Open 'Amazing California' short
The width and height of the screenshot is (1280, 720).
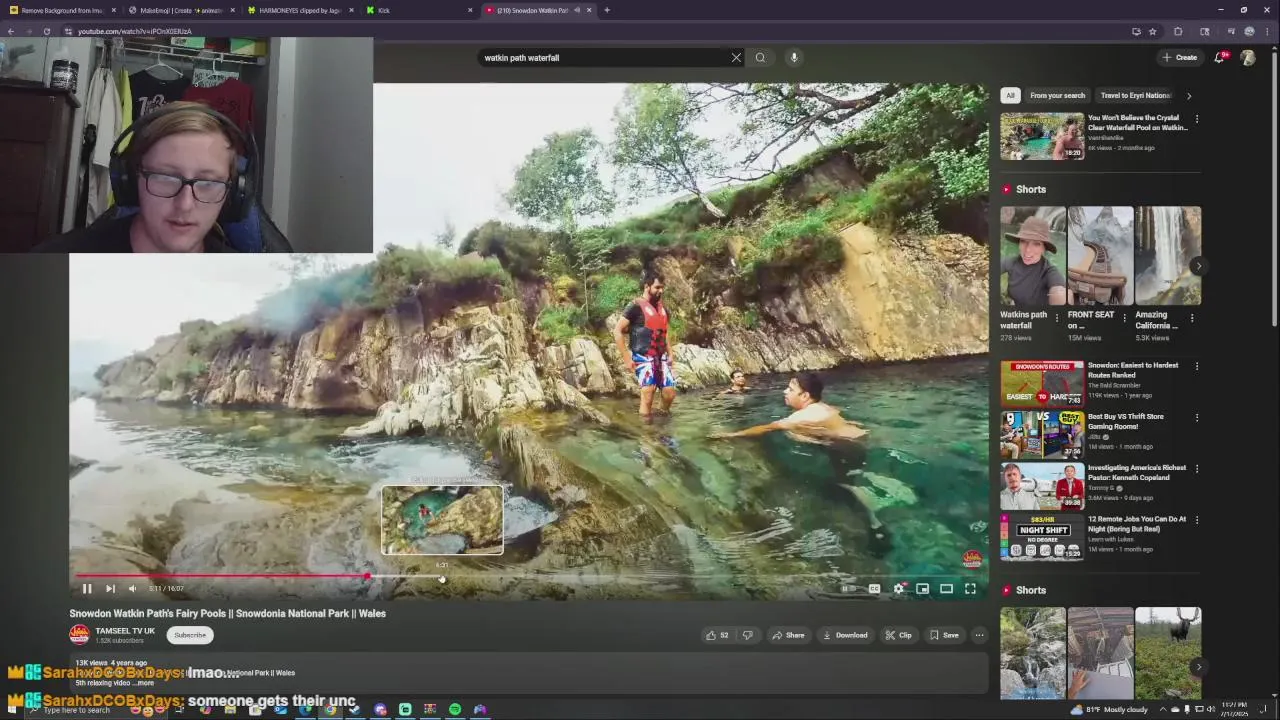(1168, 255)
